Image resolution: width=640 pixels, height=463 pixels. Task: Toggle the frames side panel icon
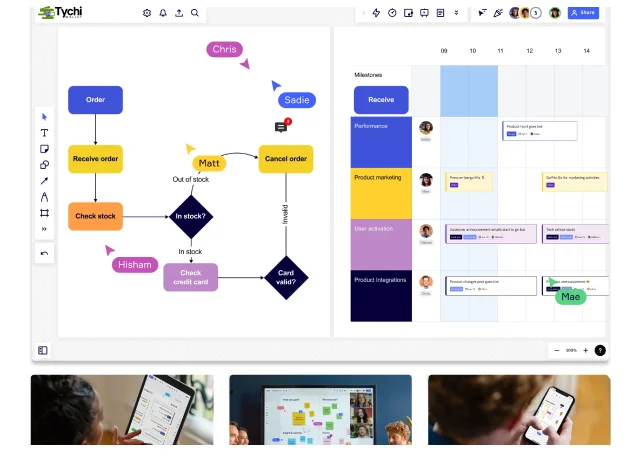coord(43,350)
